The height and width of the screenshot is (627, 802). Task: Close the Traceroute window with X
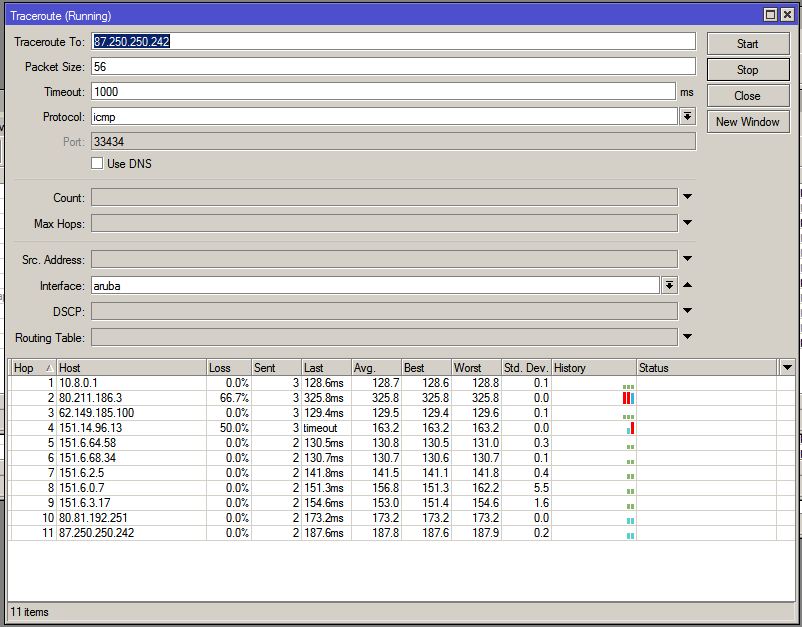pyautogui.click(x=787, y=15)
